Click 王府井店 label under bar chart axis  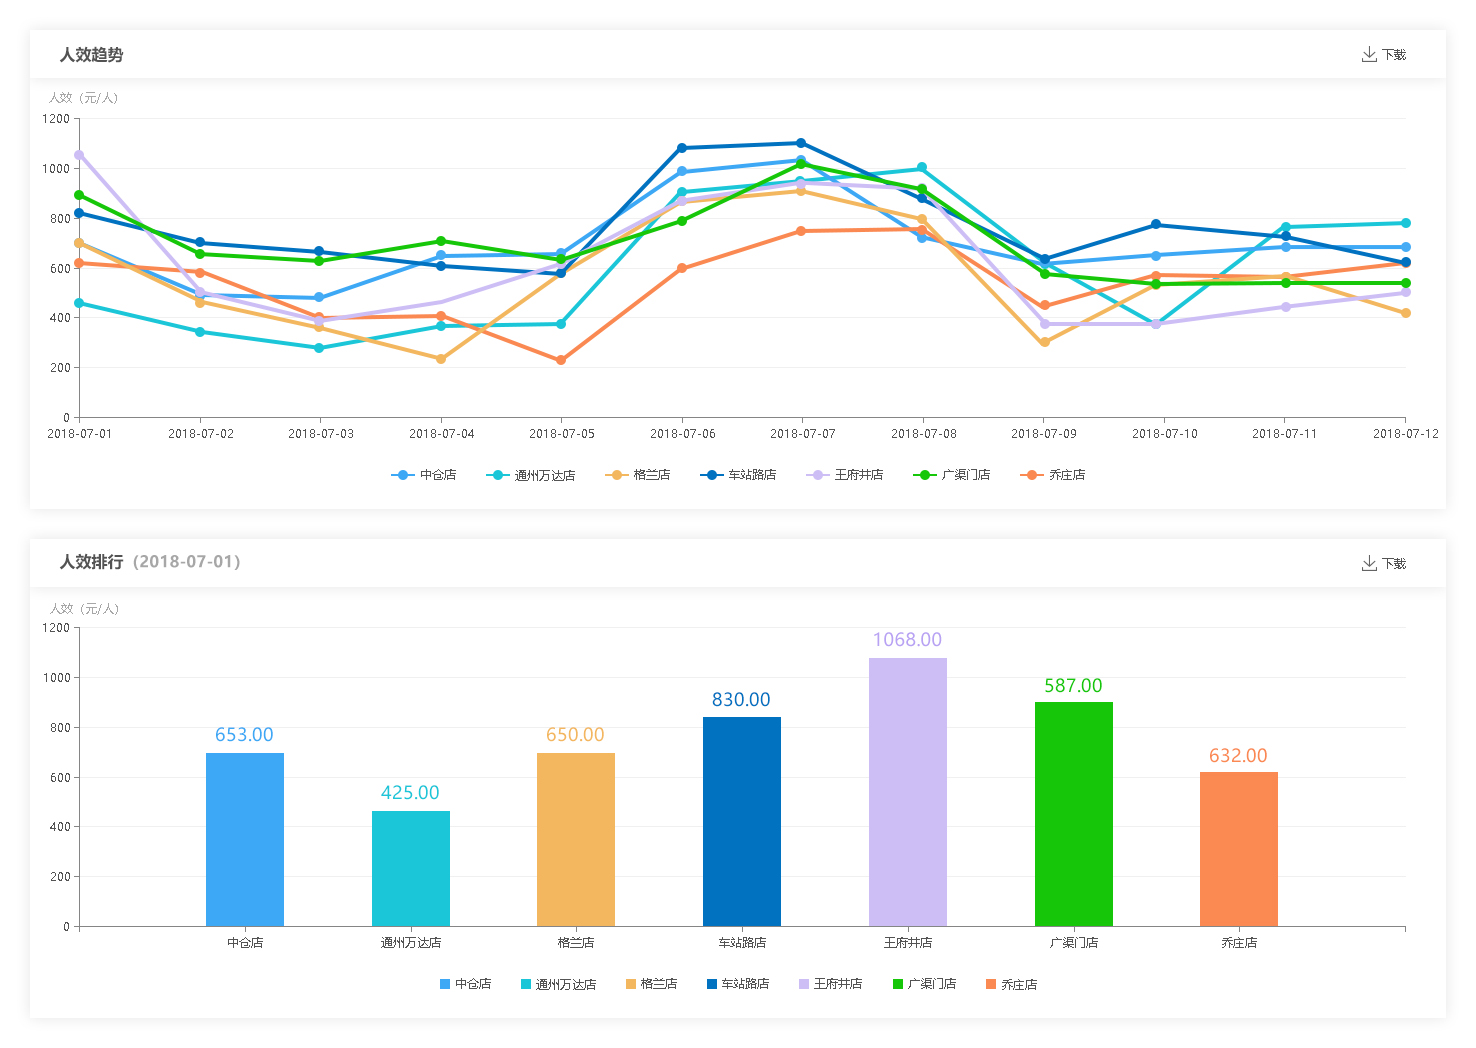(908, 943)
